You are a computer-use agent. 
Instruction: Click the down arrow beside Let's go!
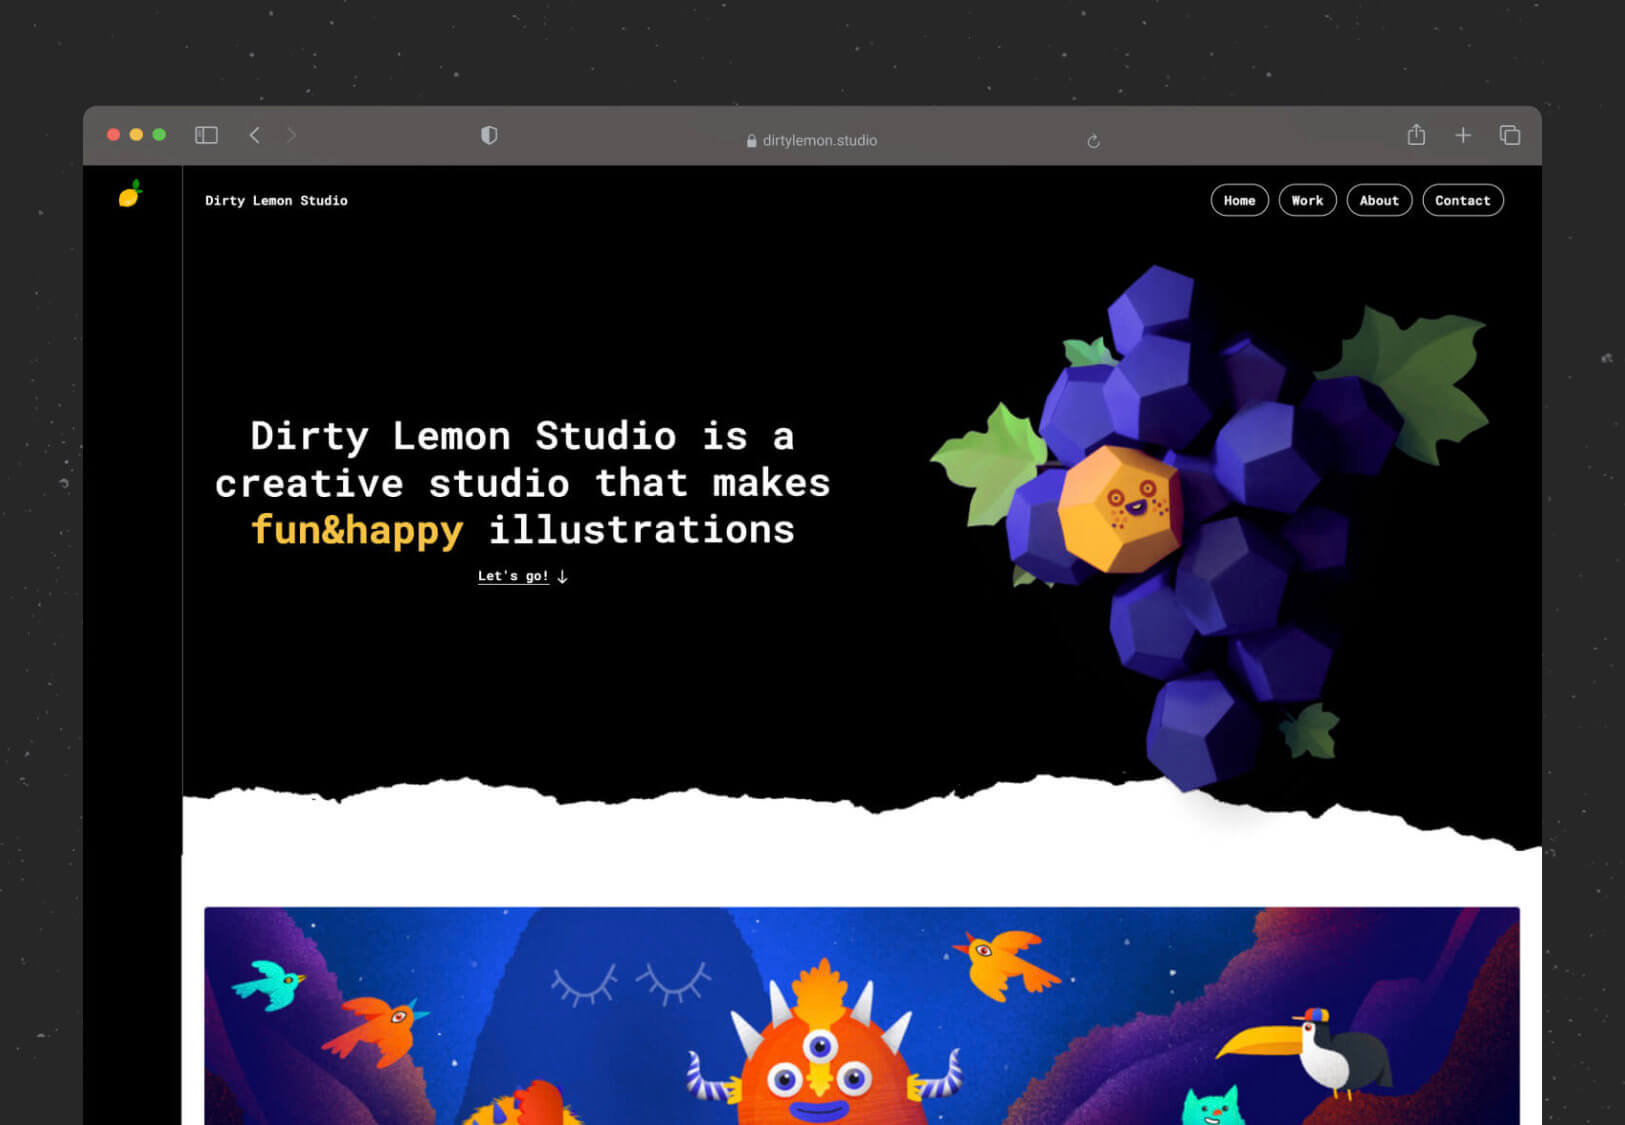[563, 576]
